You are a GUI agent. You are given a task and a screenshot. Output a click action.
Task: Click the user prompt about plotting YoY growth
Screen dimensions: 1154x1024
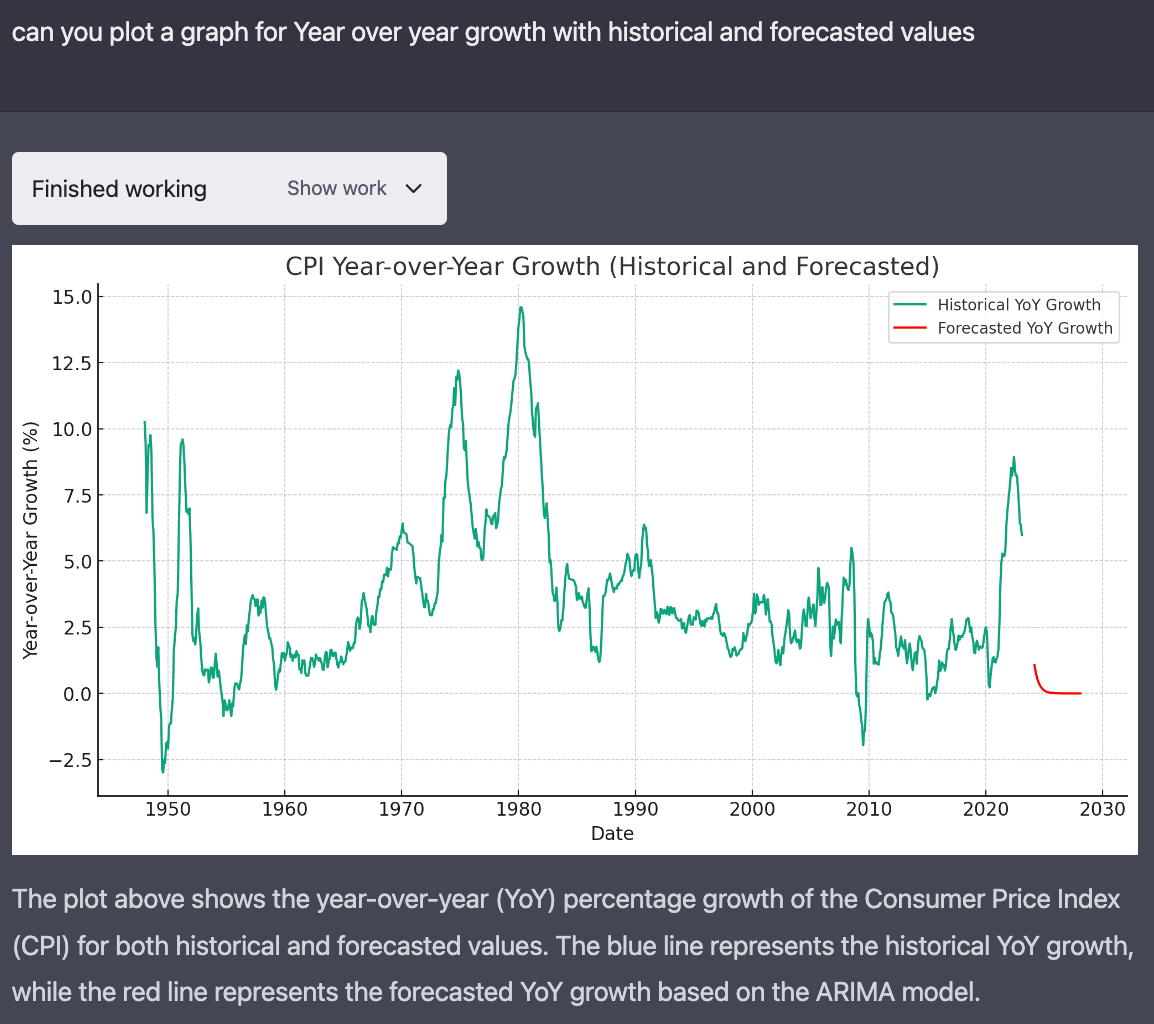(x=493, y=32)
